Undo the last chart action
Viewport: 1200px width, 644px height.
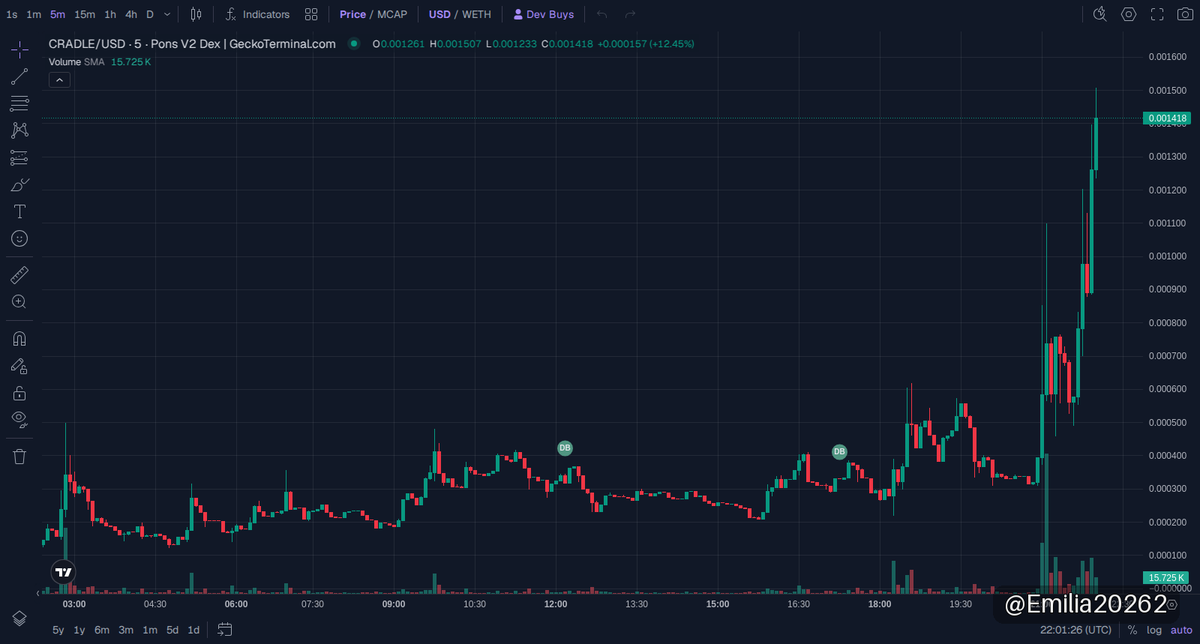(x=601, y=15)
